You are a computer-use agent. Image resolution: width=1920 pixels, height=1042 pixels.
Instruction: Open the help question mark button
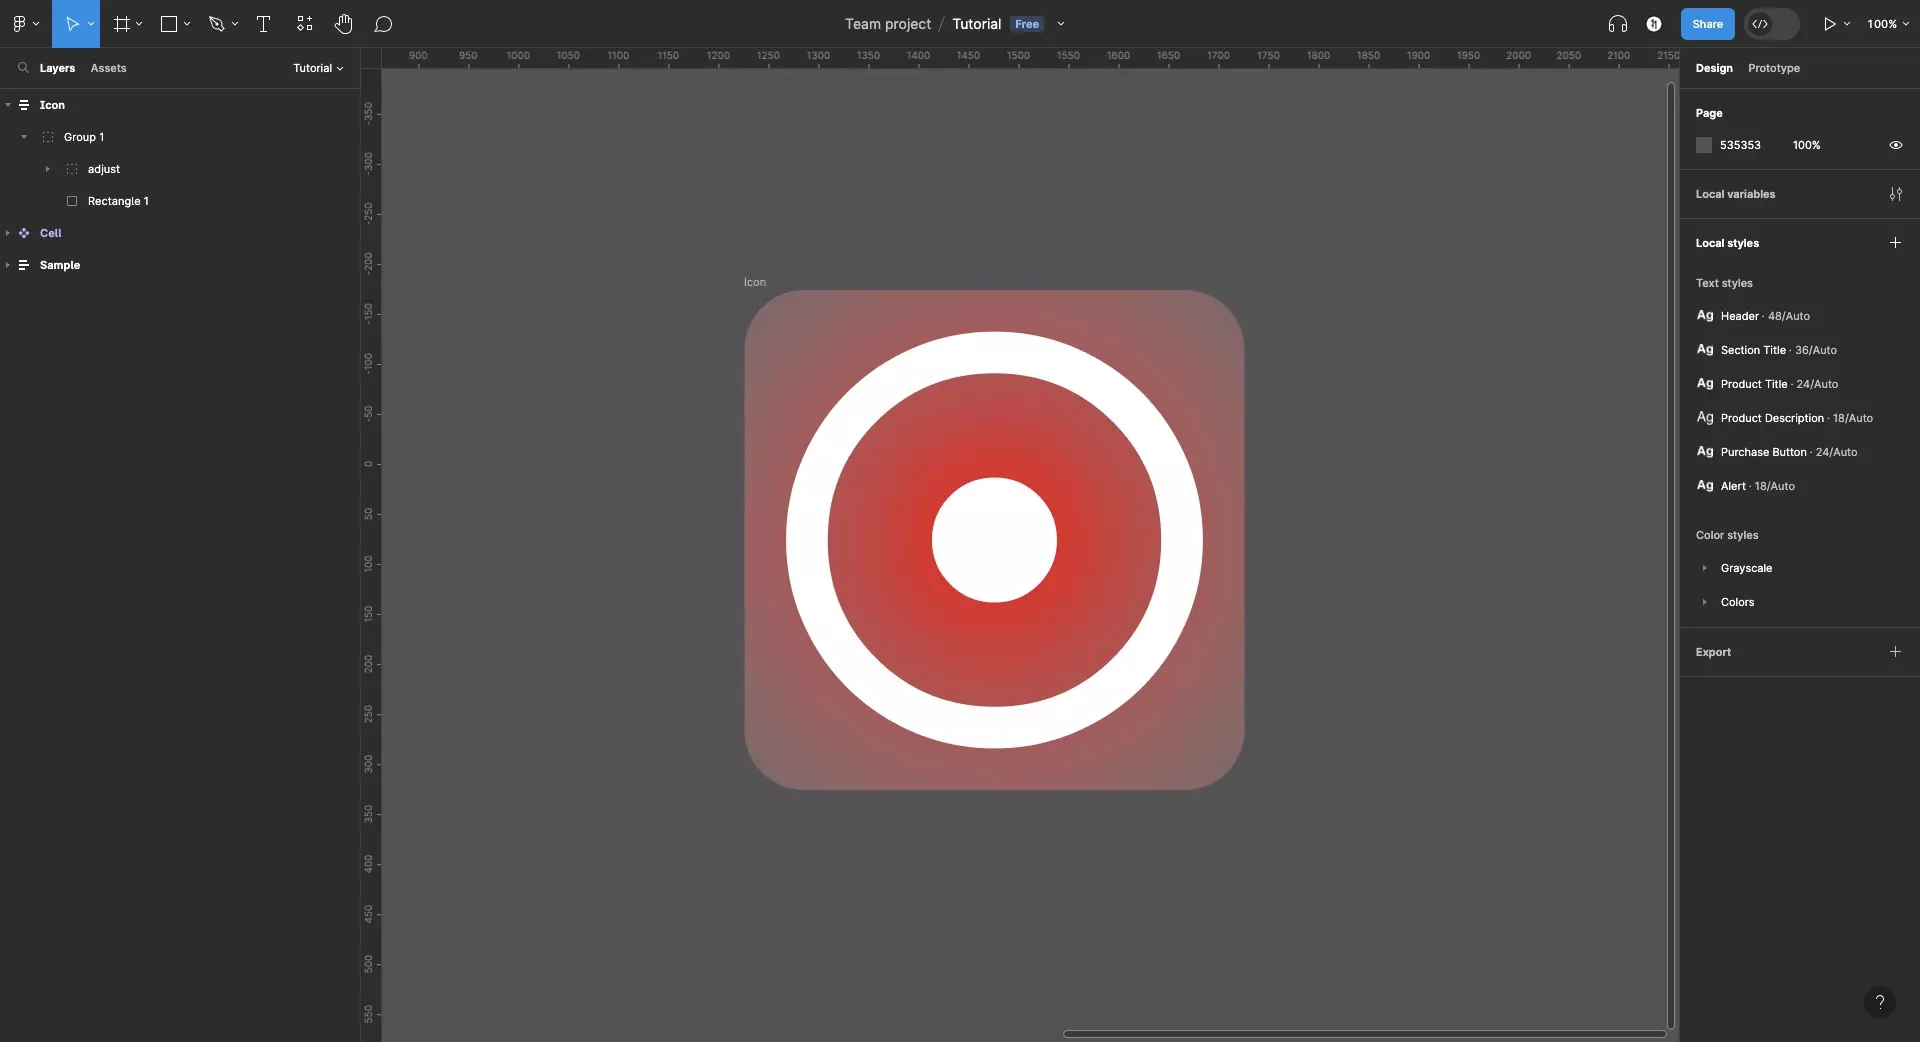1880,1002
